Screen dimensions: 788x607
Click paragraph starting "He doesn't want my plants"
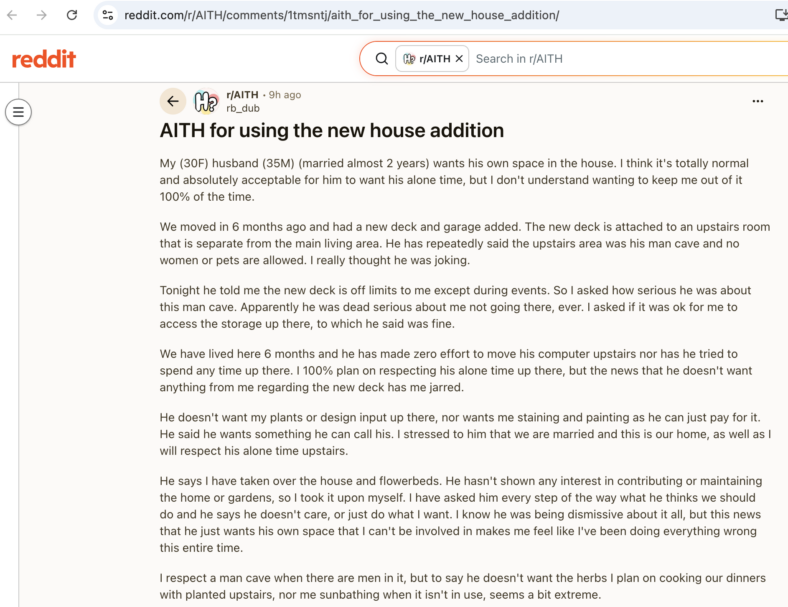pyautogui.click(x=465, y=434)
